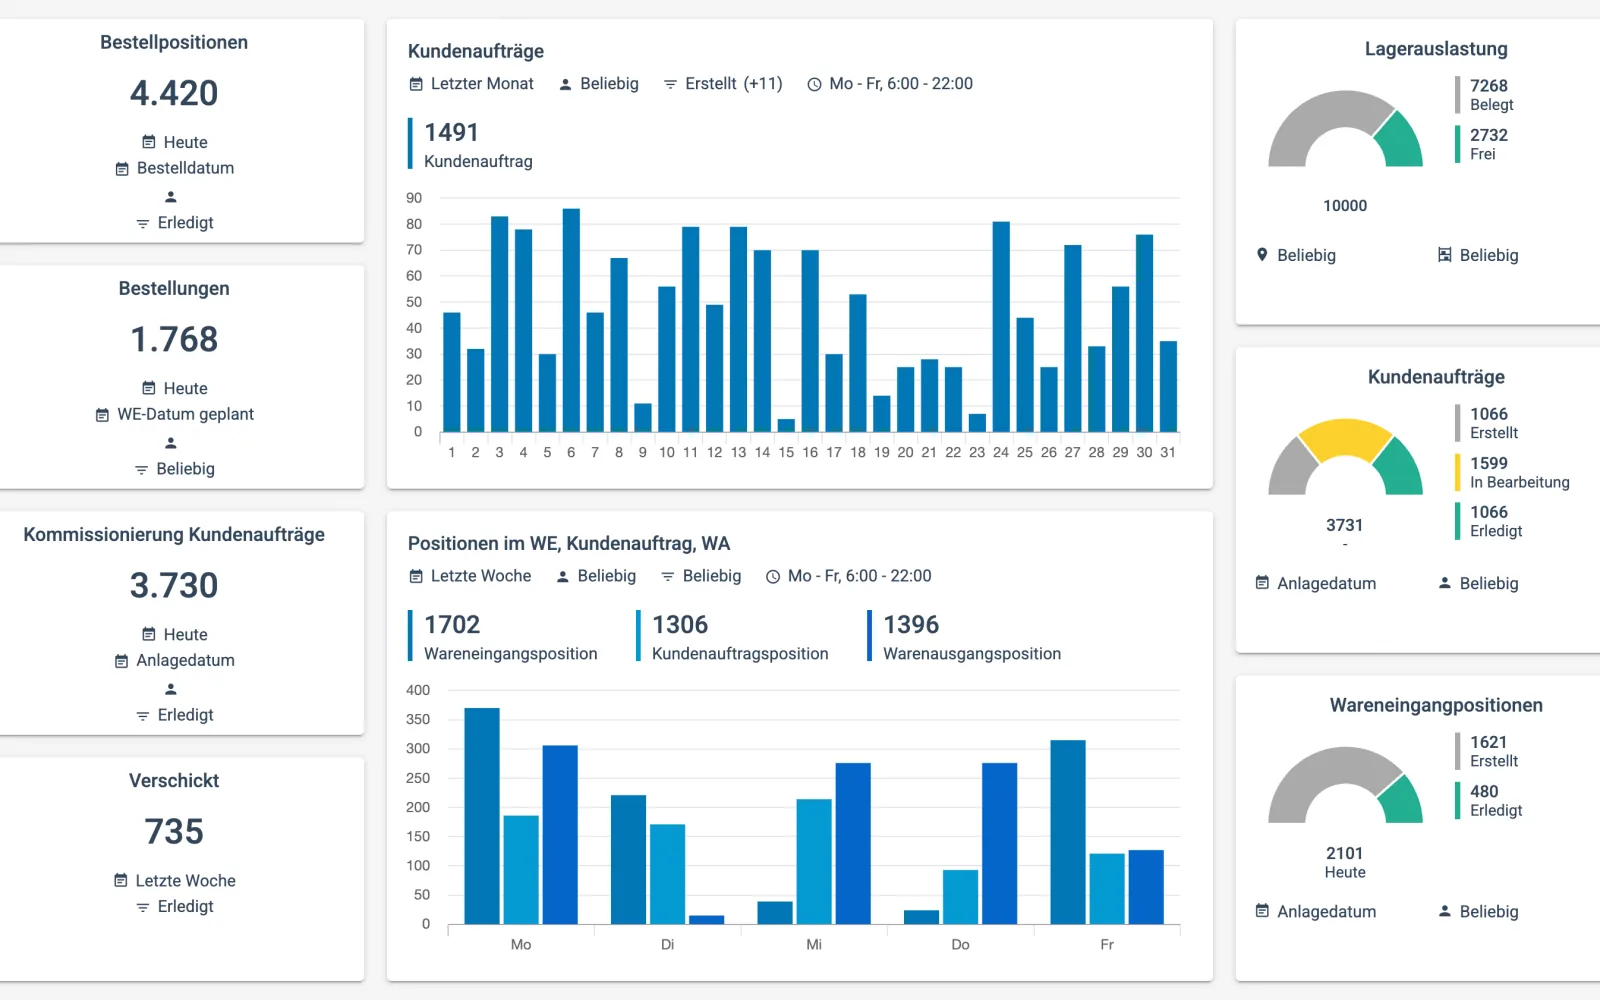Open the Beliebig status filter in Bestellungen card
This screenshot has height=1000, width=1600.
tap(174, 469)
